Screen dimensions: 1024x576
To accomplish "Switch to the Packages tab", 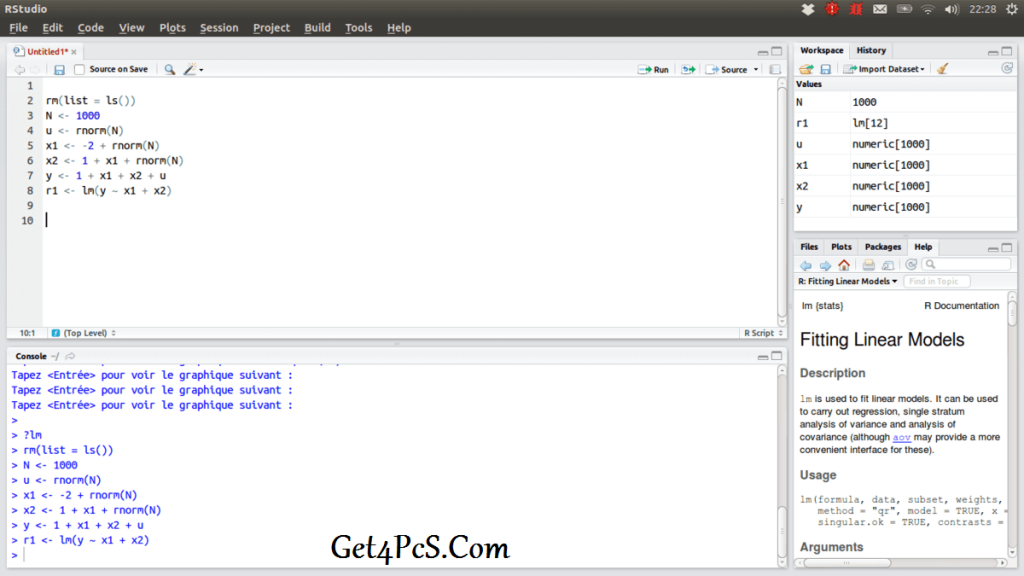I will [882, 247].
